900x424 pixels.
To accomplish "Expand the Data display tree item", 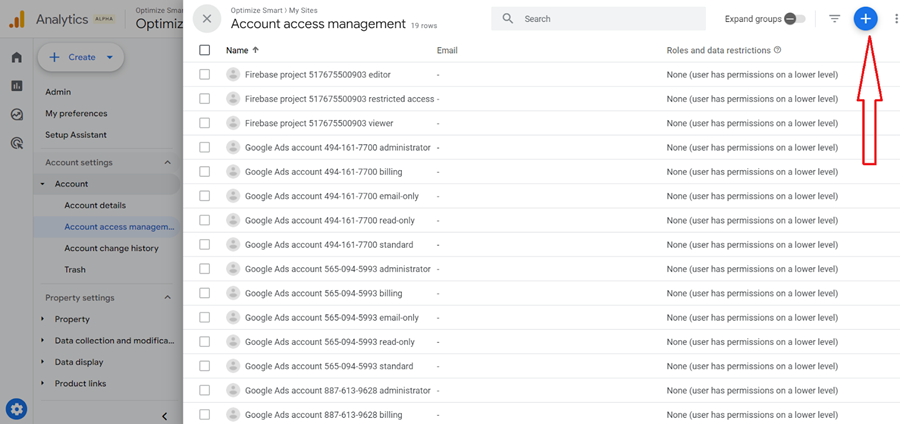I will (x=43, y=362).
